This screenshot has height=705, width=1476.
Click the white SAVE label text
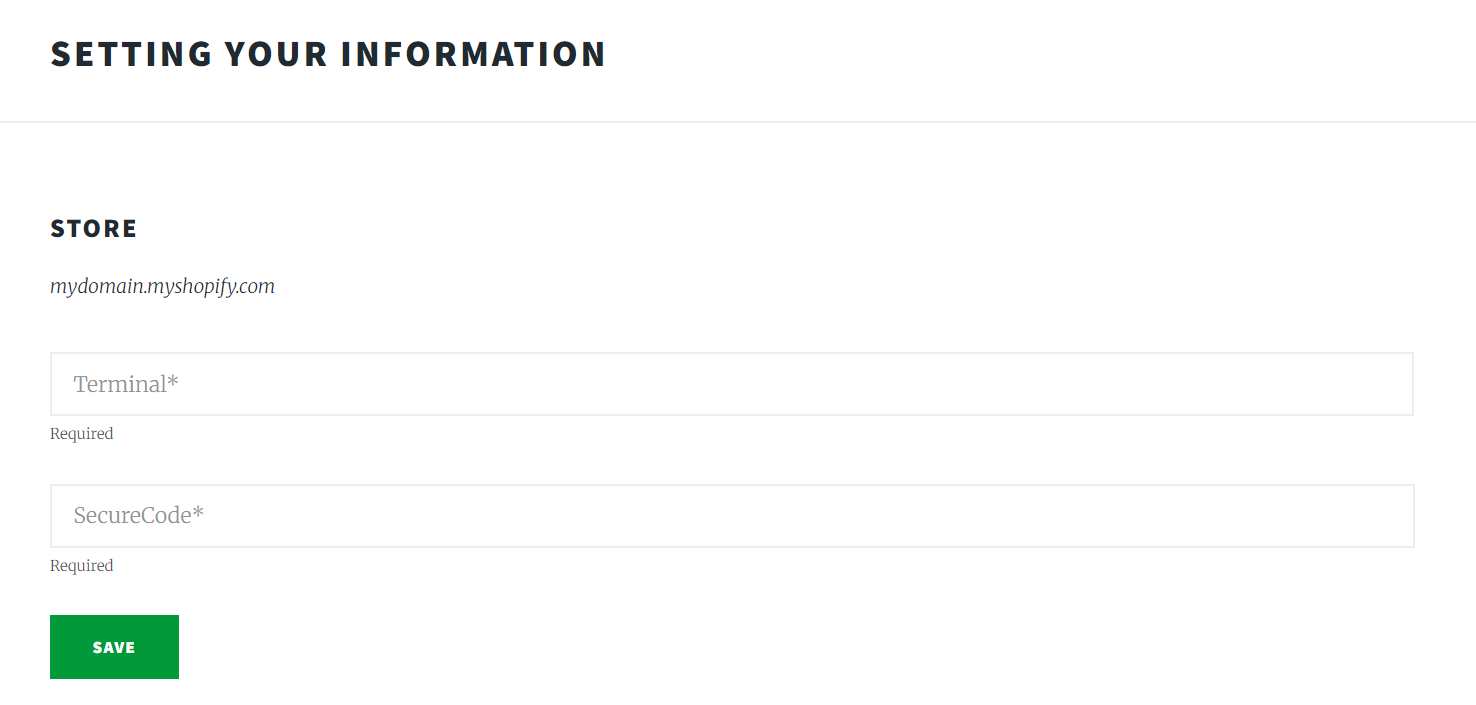114,648
